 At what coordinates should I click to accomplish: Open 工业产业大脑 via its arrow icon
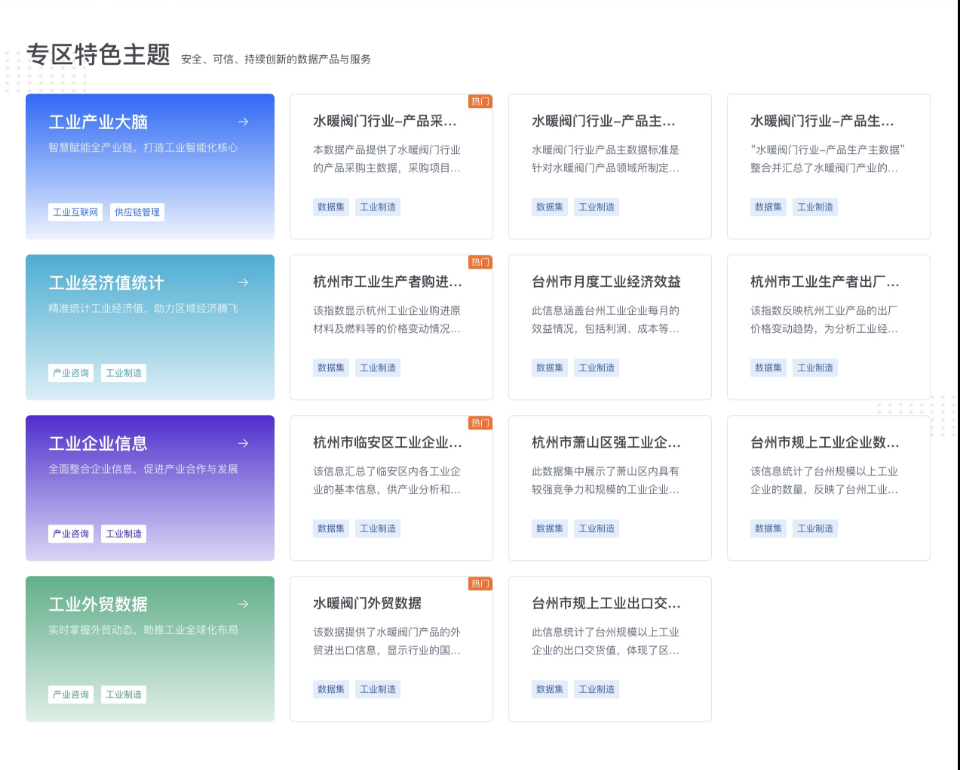click(x=243, y=121)
